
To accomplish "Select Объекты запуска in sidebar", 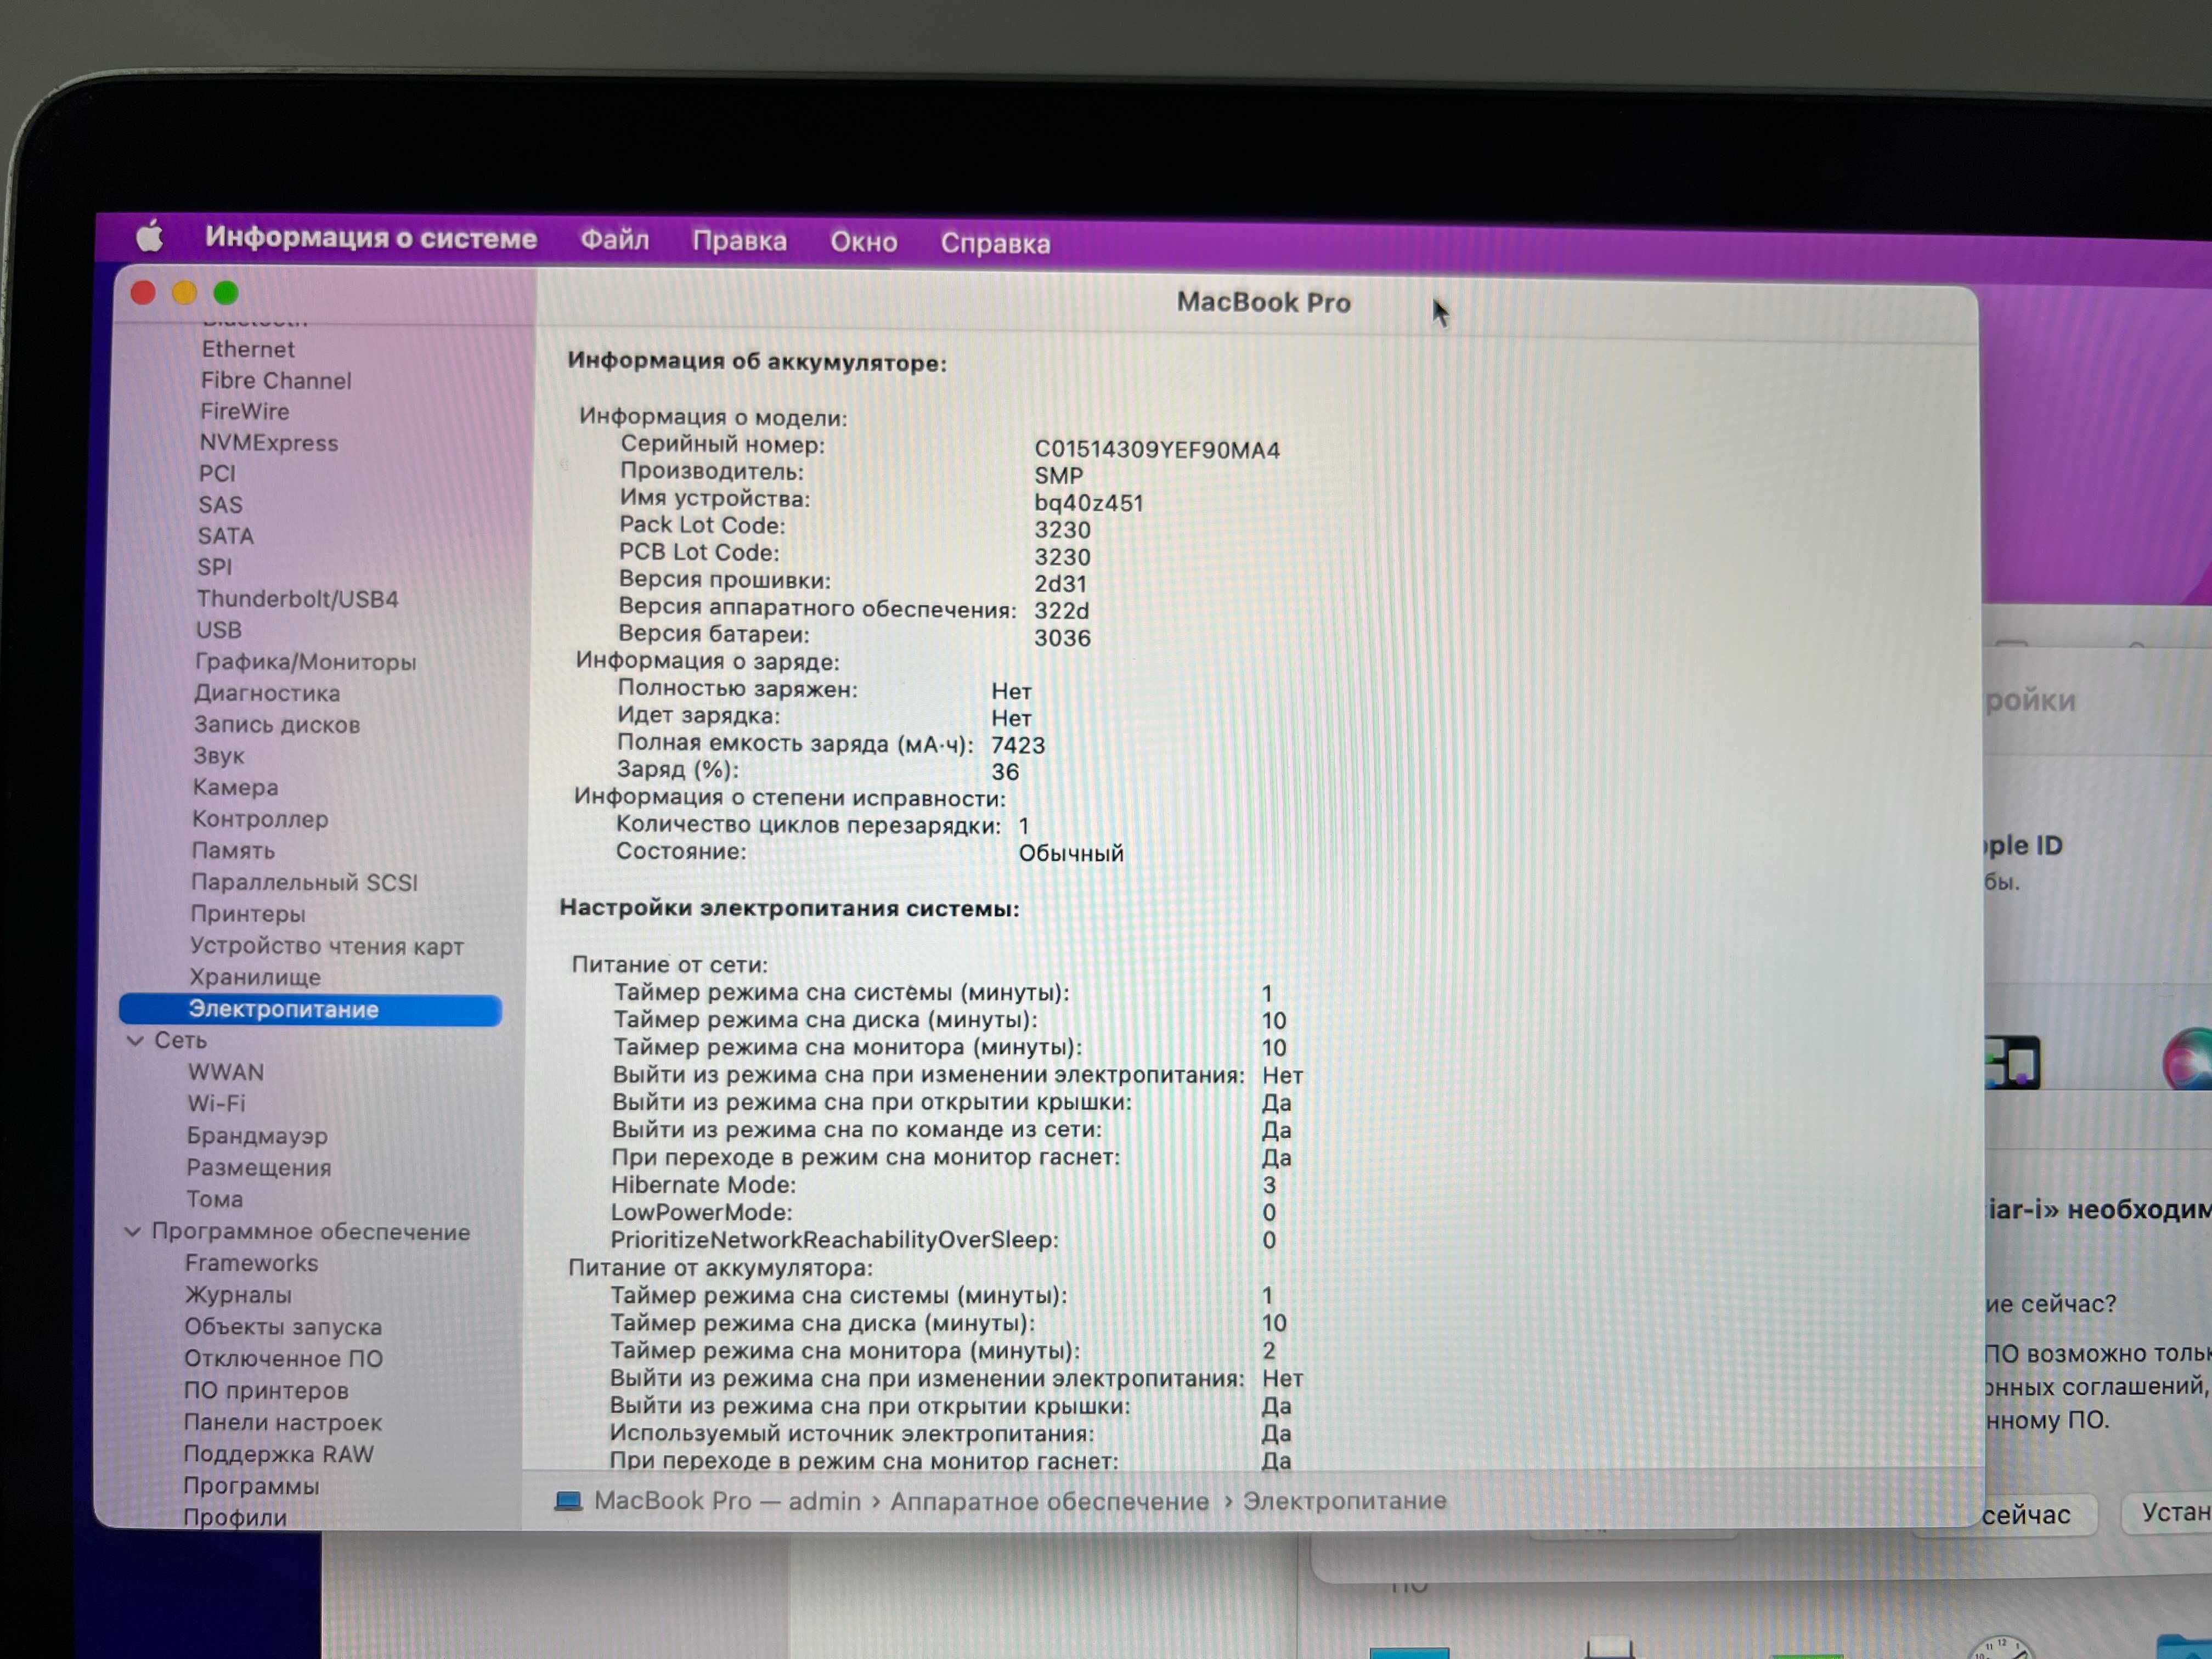I will [283, 1327].
